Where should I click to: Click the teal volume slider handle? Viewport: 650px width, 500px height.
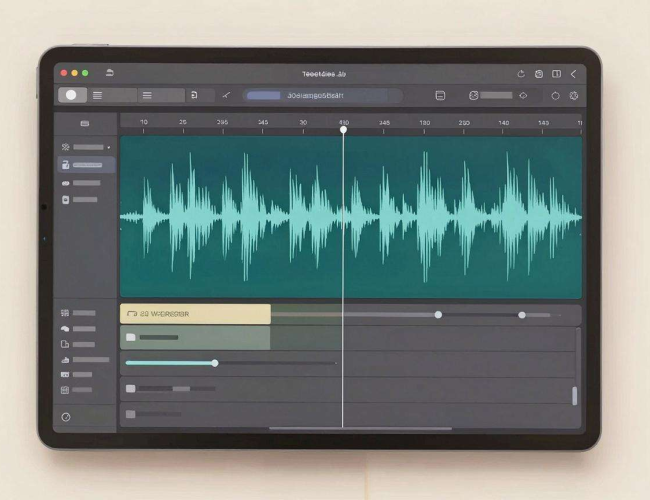[215, 363]
